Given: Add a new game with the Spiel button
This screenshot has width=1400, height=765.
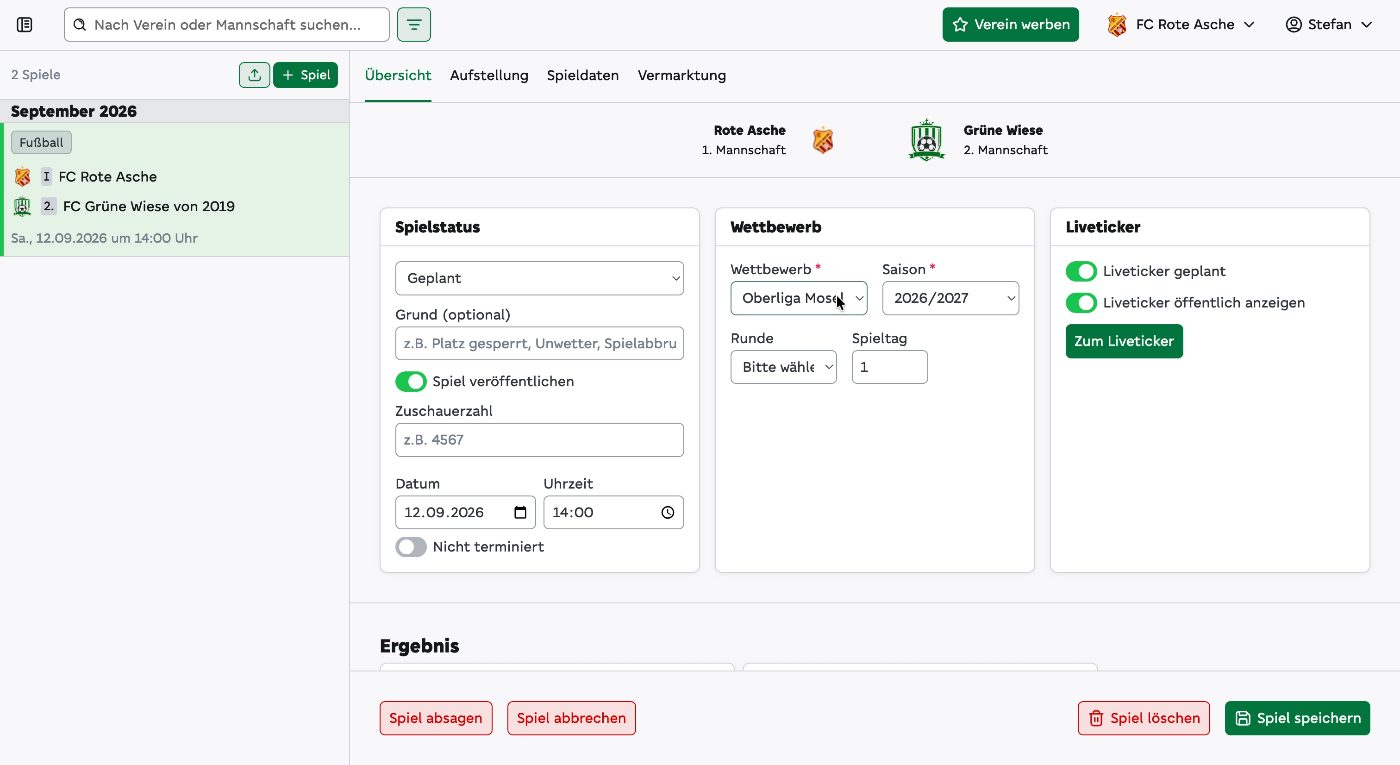Looking at the screenshot, I should point(306,75).
